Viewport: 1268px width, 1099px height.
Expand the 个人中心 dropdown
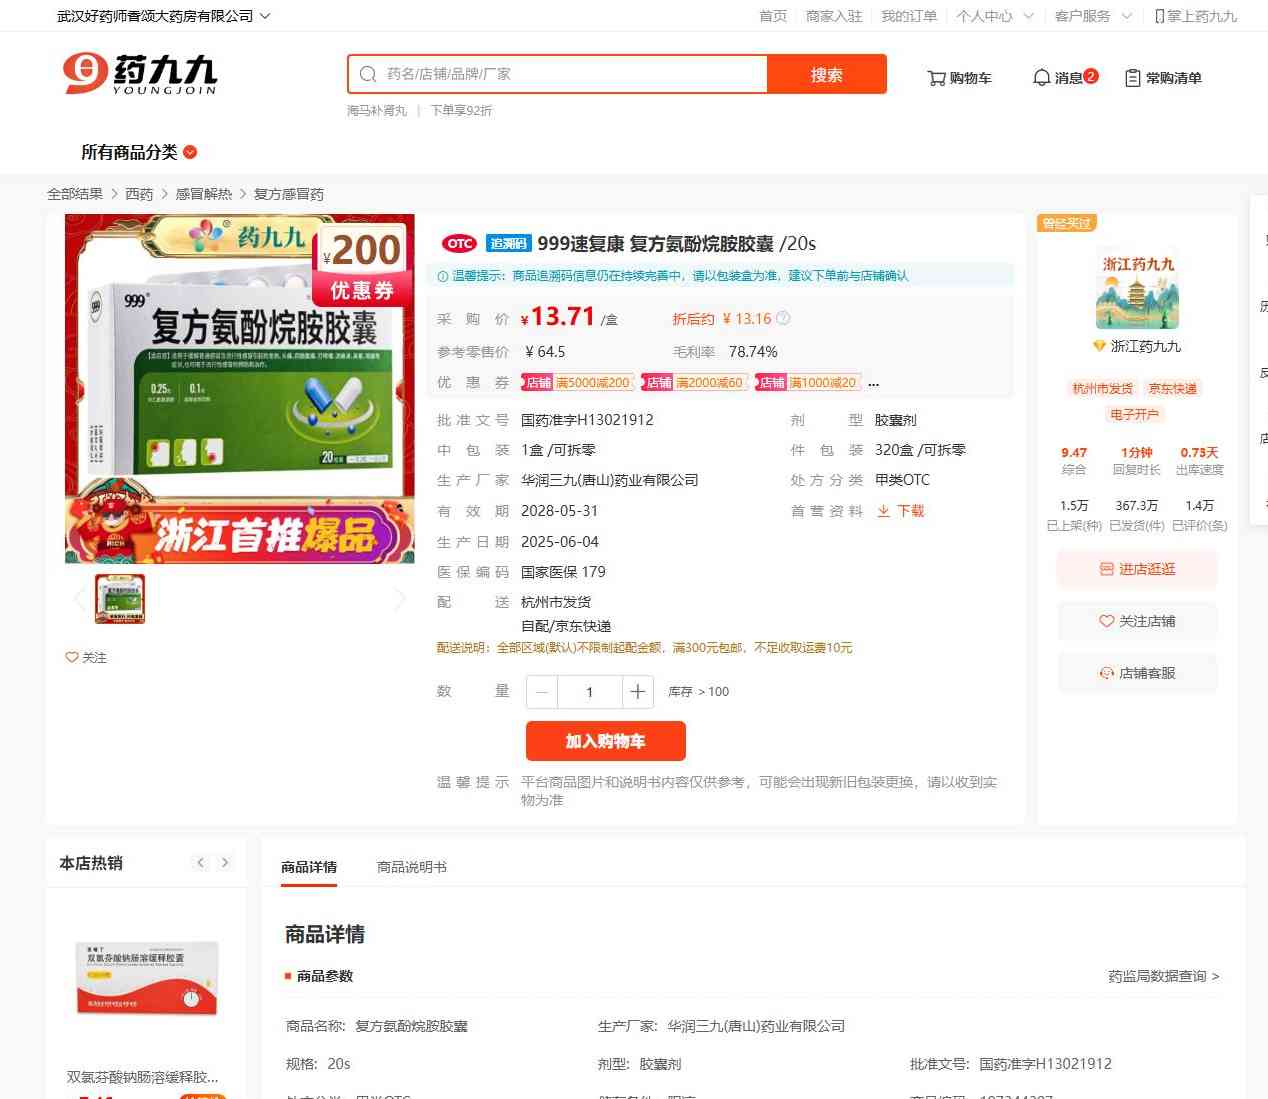[x=1028, y=16]
